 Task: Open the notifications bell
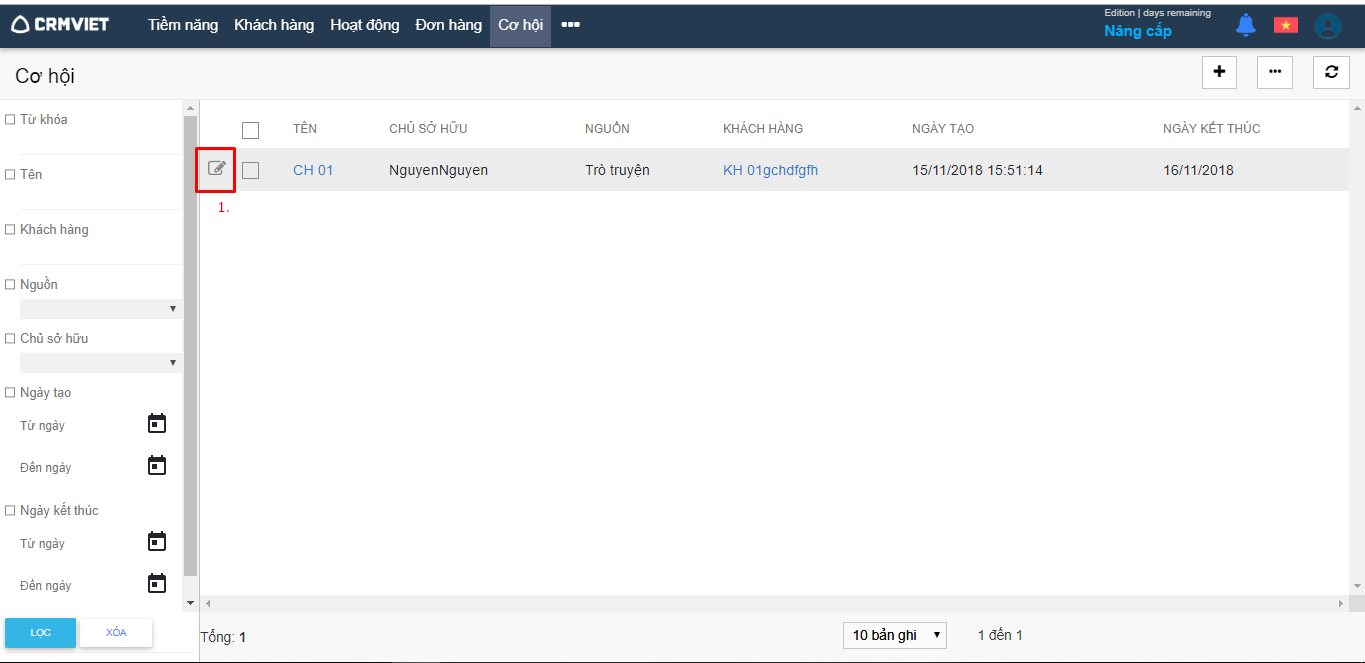[1245, 26]
